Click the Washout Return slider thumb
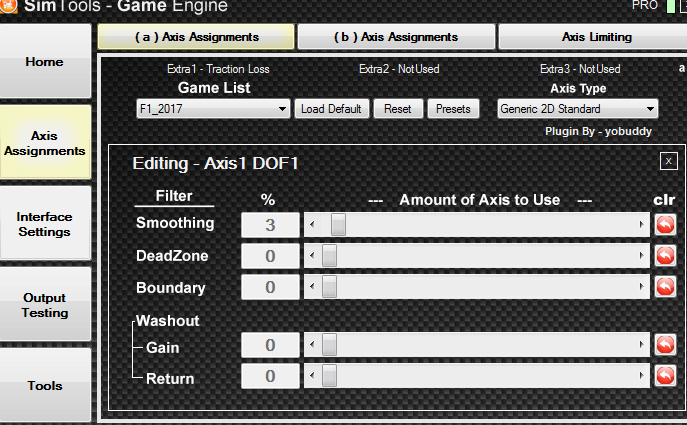This screenshot has width=687, height=425. (x=329, y=375)
